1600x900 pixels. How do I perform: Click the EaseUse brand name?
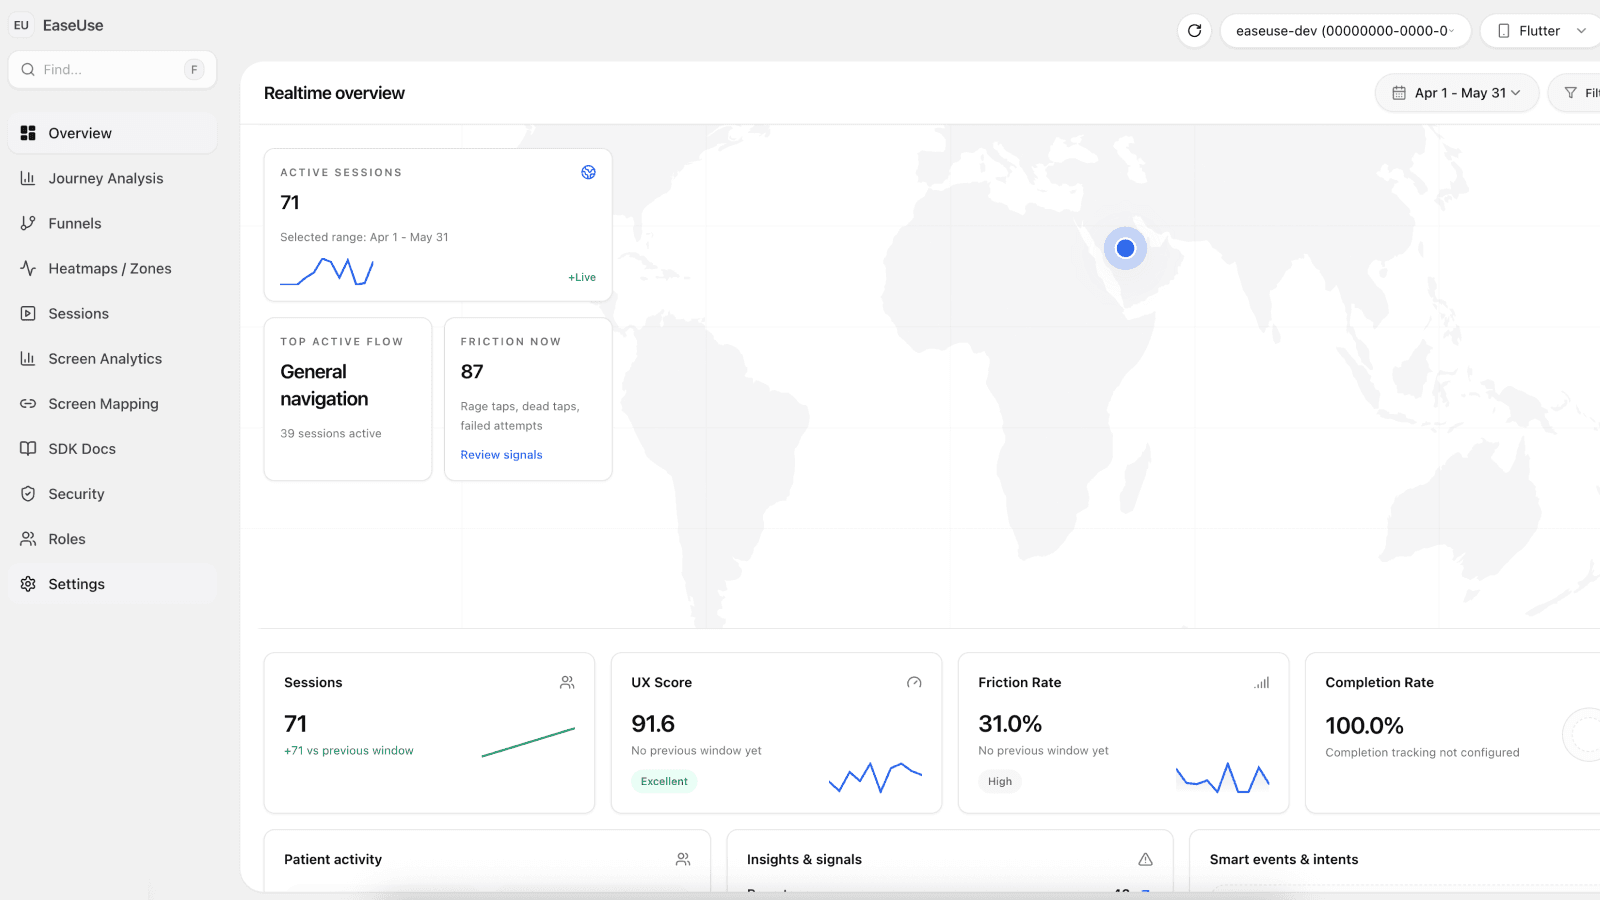73,25
